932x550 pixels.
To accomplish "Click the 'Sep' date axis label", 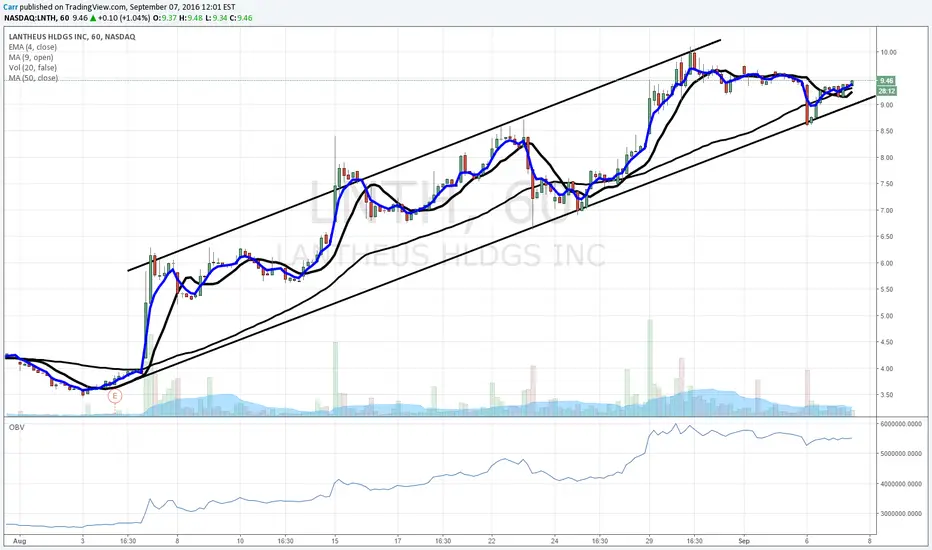I will click(744, 541).
